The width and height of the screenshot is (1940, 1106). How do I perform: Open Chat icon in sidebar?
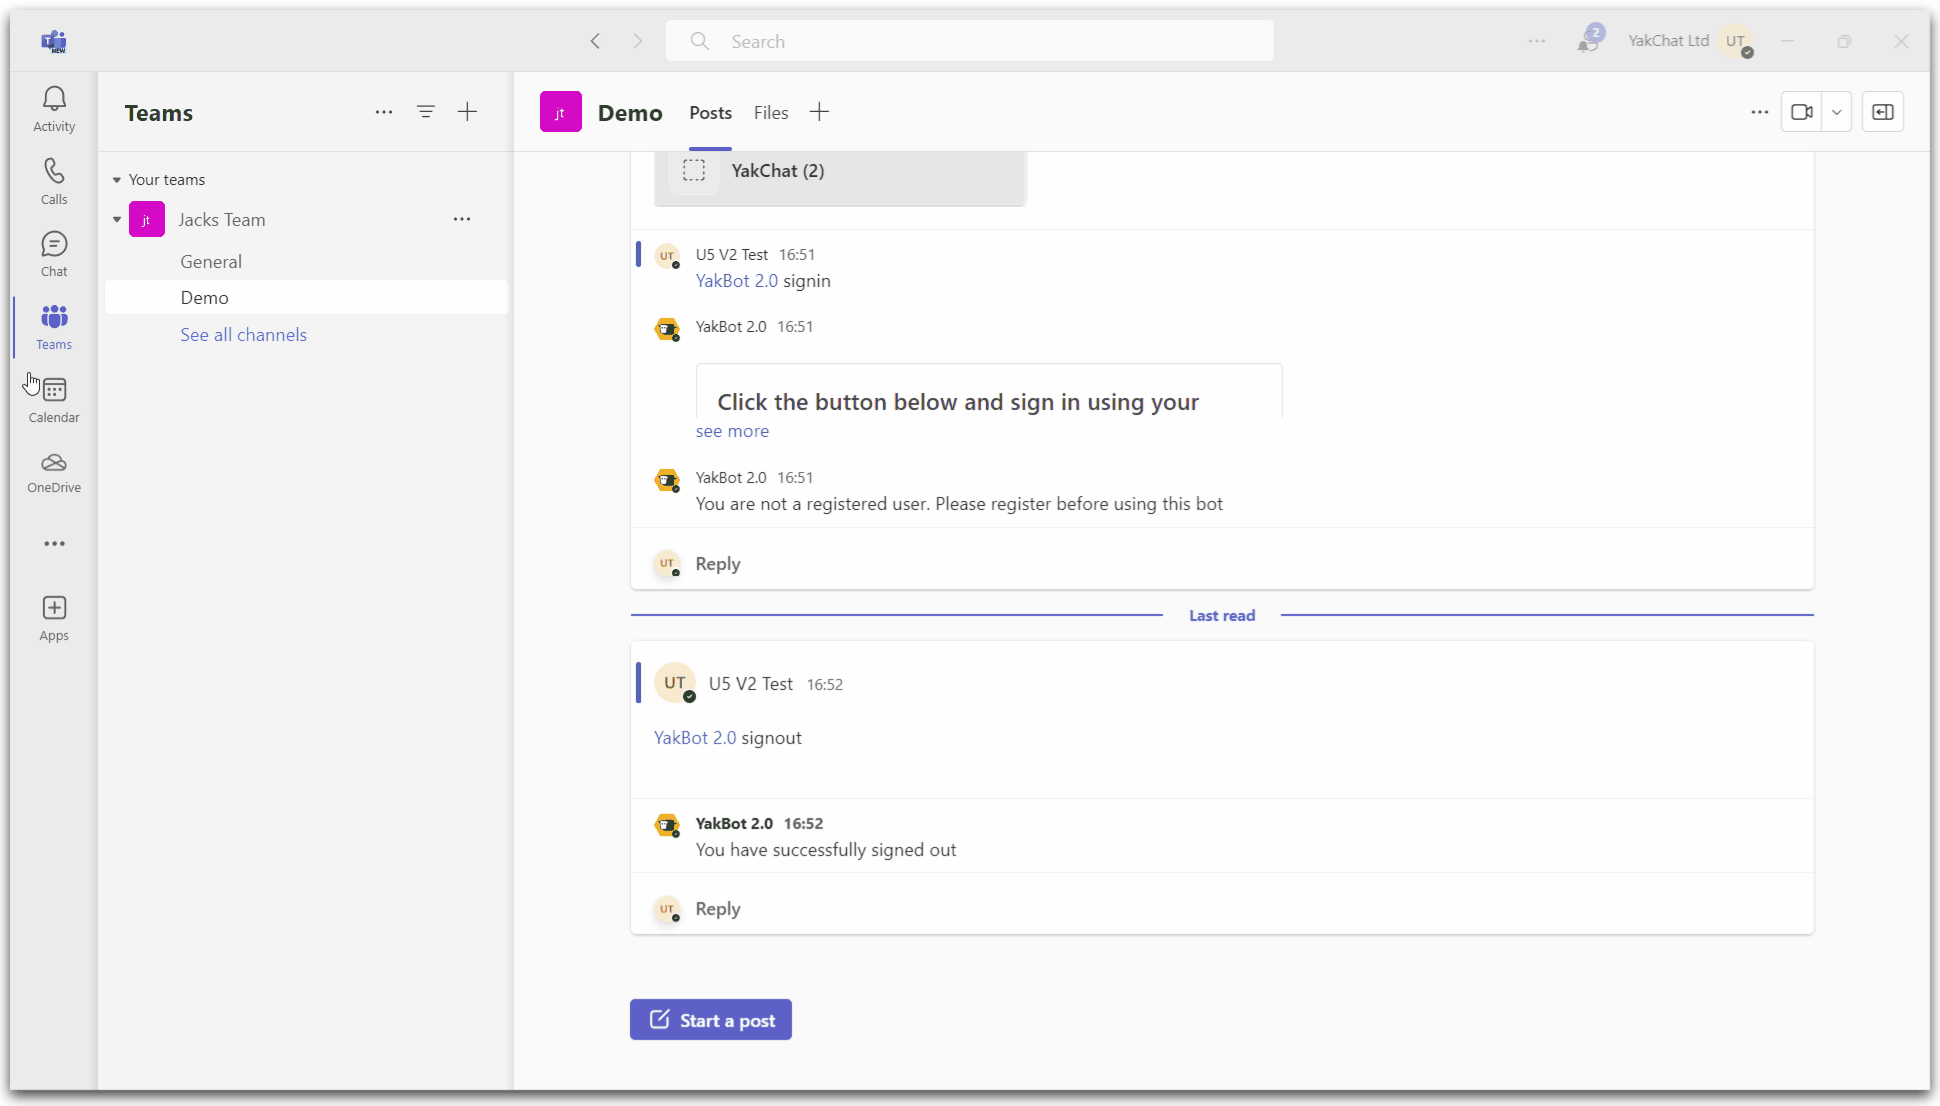click(53, 253)
